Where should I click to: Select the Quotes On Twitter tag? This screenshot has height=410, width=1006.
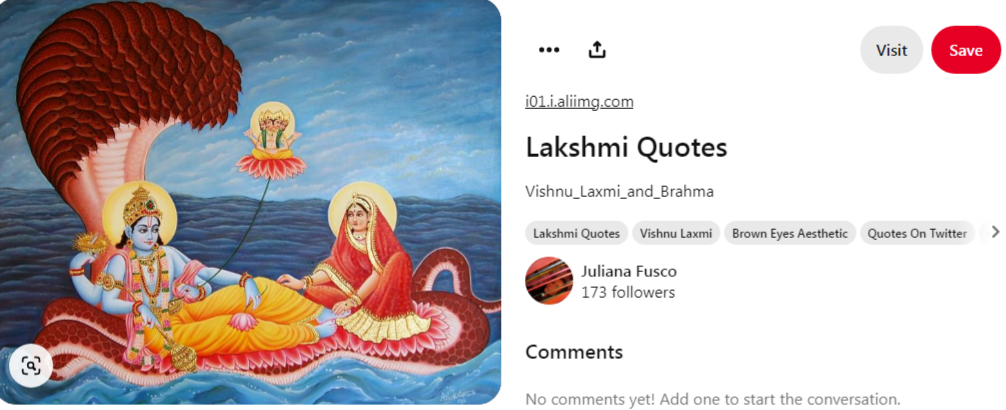click(x=917, y=234)
